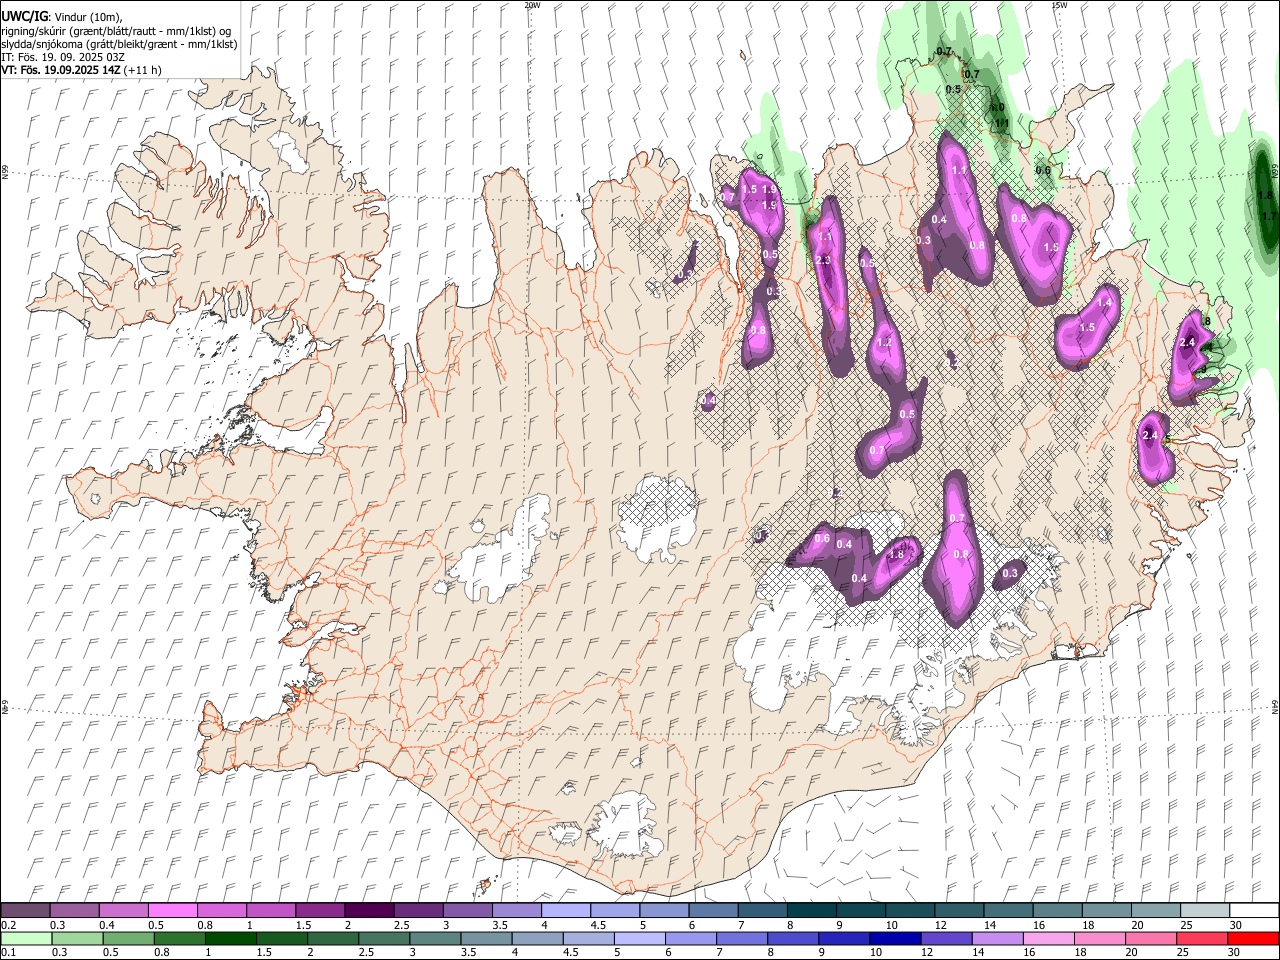This screenshot has height=960, width=1280.
Task: Select the bright pink 0.5 swatch in upper legend row
Action: pyautogui.click(x=172, y=911)
